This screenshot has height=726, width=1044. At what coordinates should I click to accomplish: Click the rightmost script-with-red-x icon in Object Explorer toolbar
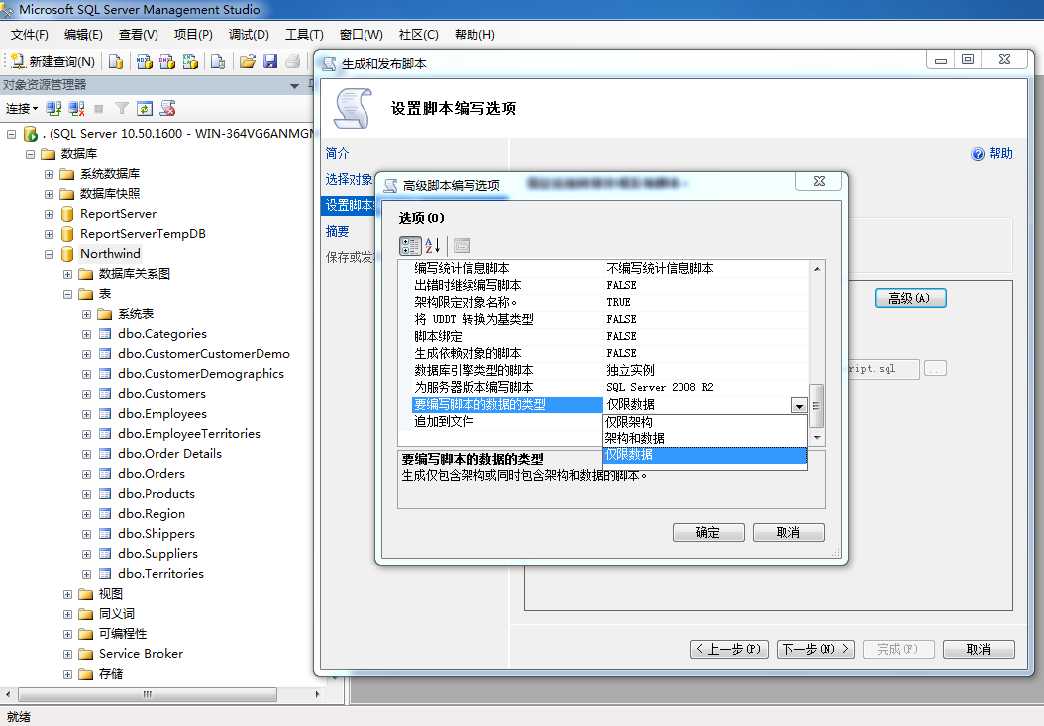[x=167, y=109]
